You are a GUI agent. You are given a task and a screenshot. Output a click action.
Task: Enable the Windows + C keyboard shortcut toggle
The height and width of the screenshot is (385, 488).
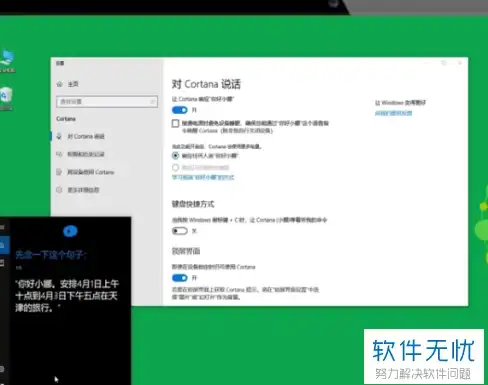point(180,231)
